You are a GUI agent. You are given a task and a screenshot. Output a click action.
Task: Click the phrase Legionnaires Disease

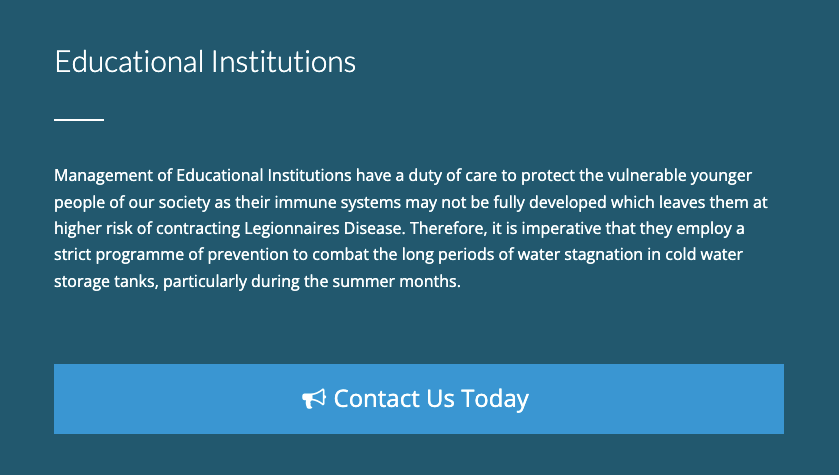[323, 228]
